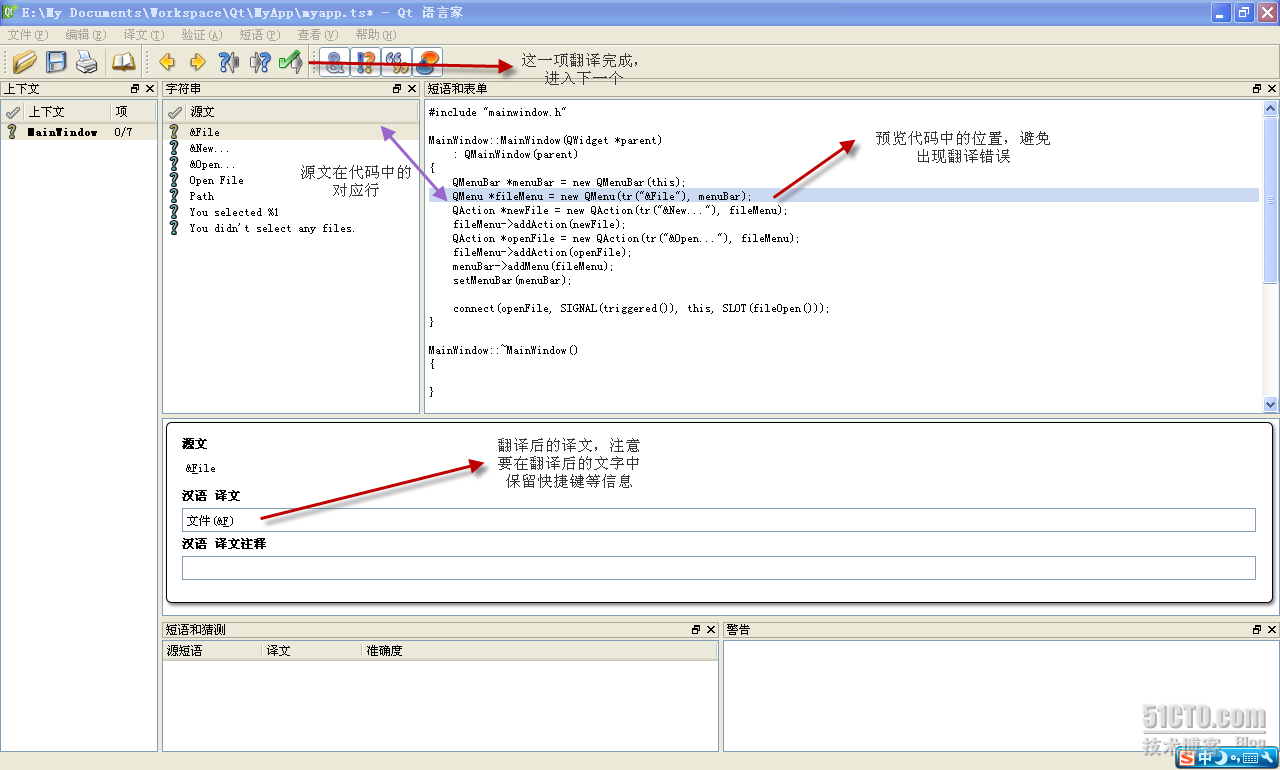Image resolution: width=1280 pixels, height=770 pixels.
Task: Click scroll-down arrow in source code pane
Action: [x=1271, y=405]
